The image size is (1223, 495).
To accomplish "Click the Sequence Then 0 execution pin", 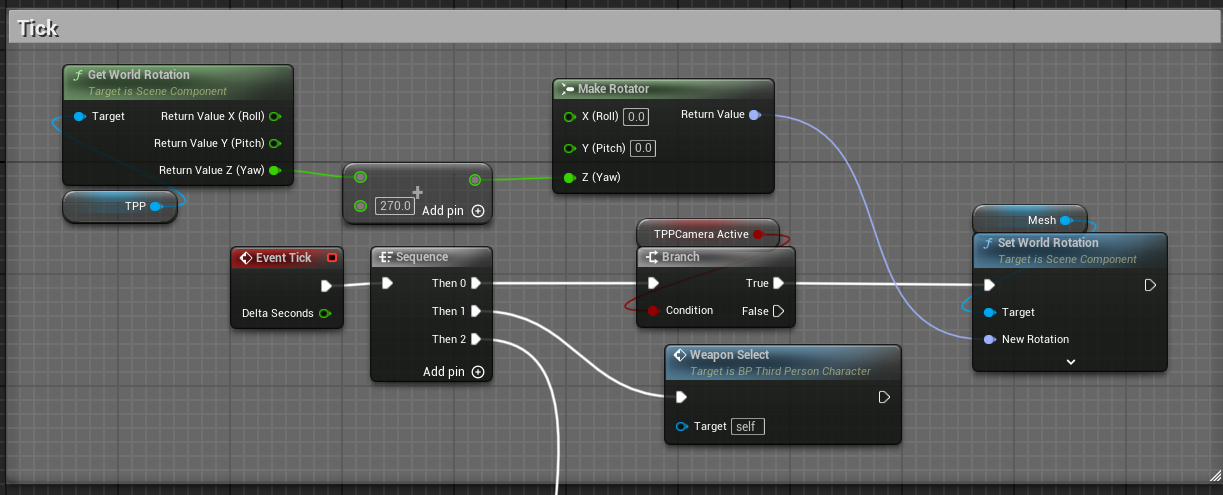I will [476, 283].
